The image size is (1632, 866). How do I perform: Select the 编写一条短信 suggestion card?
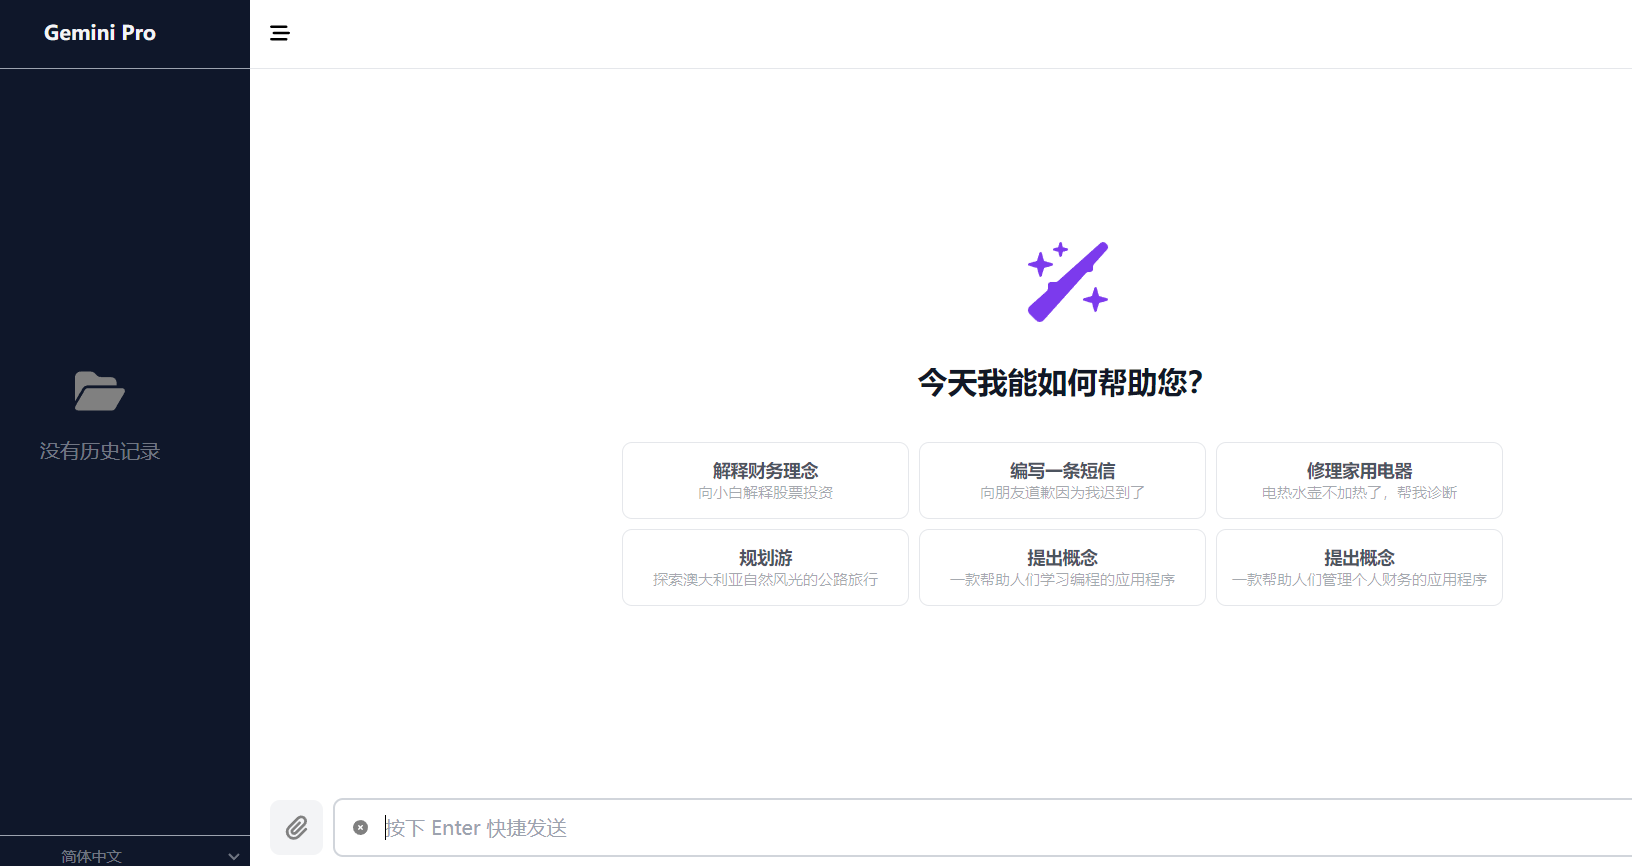[1062, 480]
